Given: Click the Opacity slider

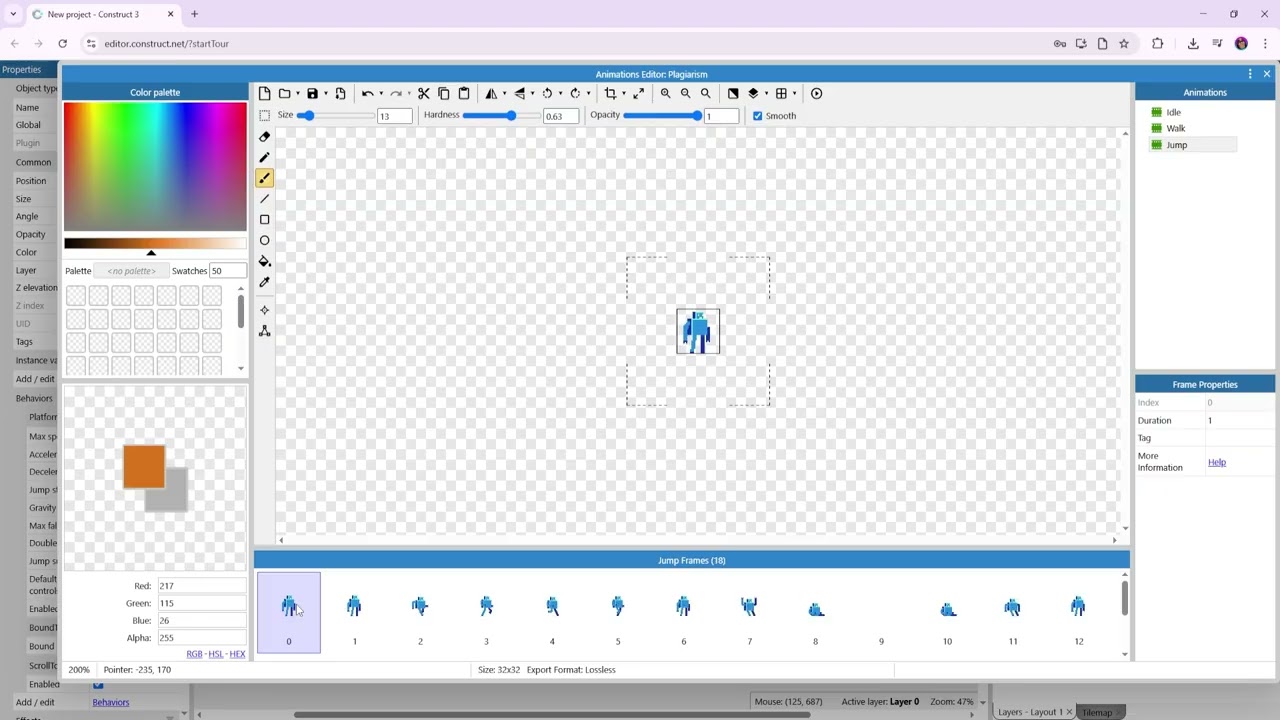Looking at the screenshot, I should (x=662, y=116).
